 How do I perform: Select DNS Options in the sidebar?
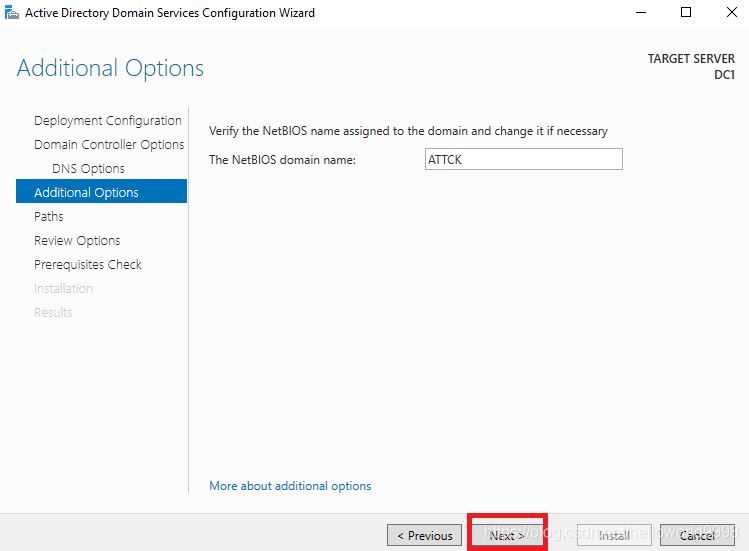(88, 168)
